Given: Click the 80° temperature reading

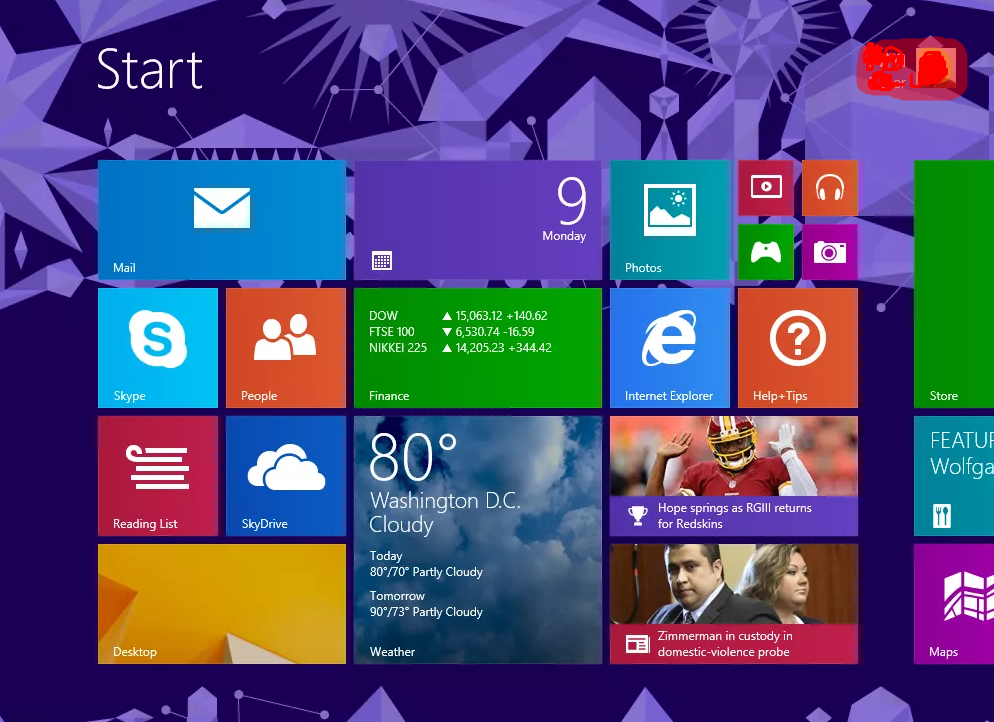Looking at the screenshot, I should (413, 456).
